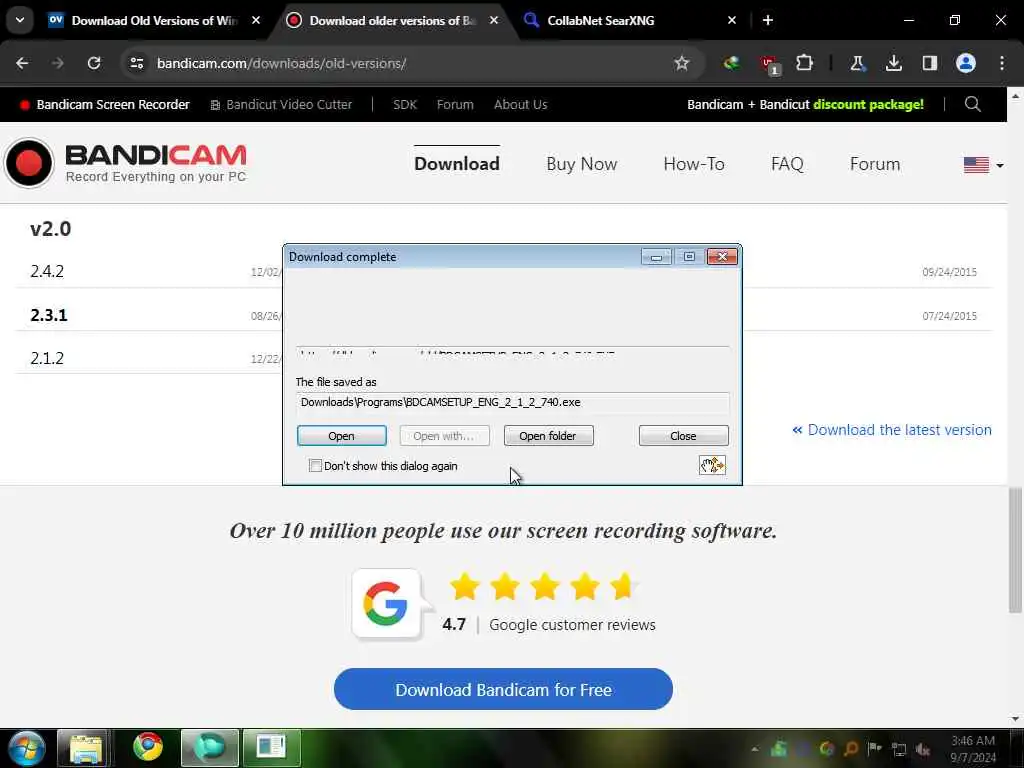Screen dimensions: 1024x768
Task: Open Chrome three-dot menu
Action: click(x=1002, y=63)
